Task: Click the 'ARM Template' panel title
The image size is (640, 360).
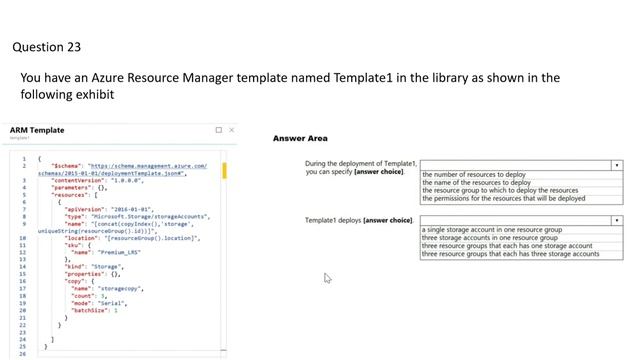Action: tap(37, 130)
